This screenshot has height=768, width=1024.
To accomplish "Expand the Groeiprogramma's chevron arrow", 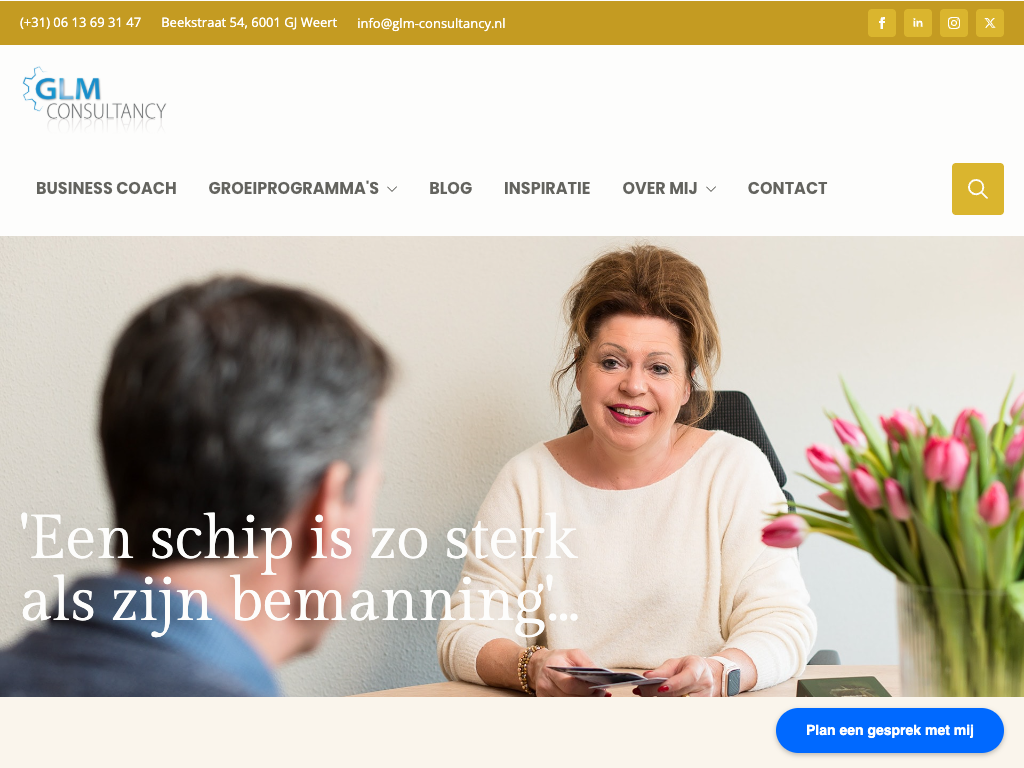I will (392, 189).
